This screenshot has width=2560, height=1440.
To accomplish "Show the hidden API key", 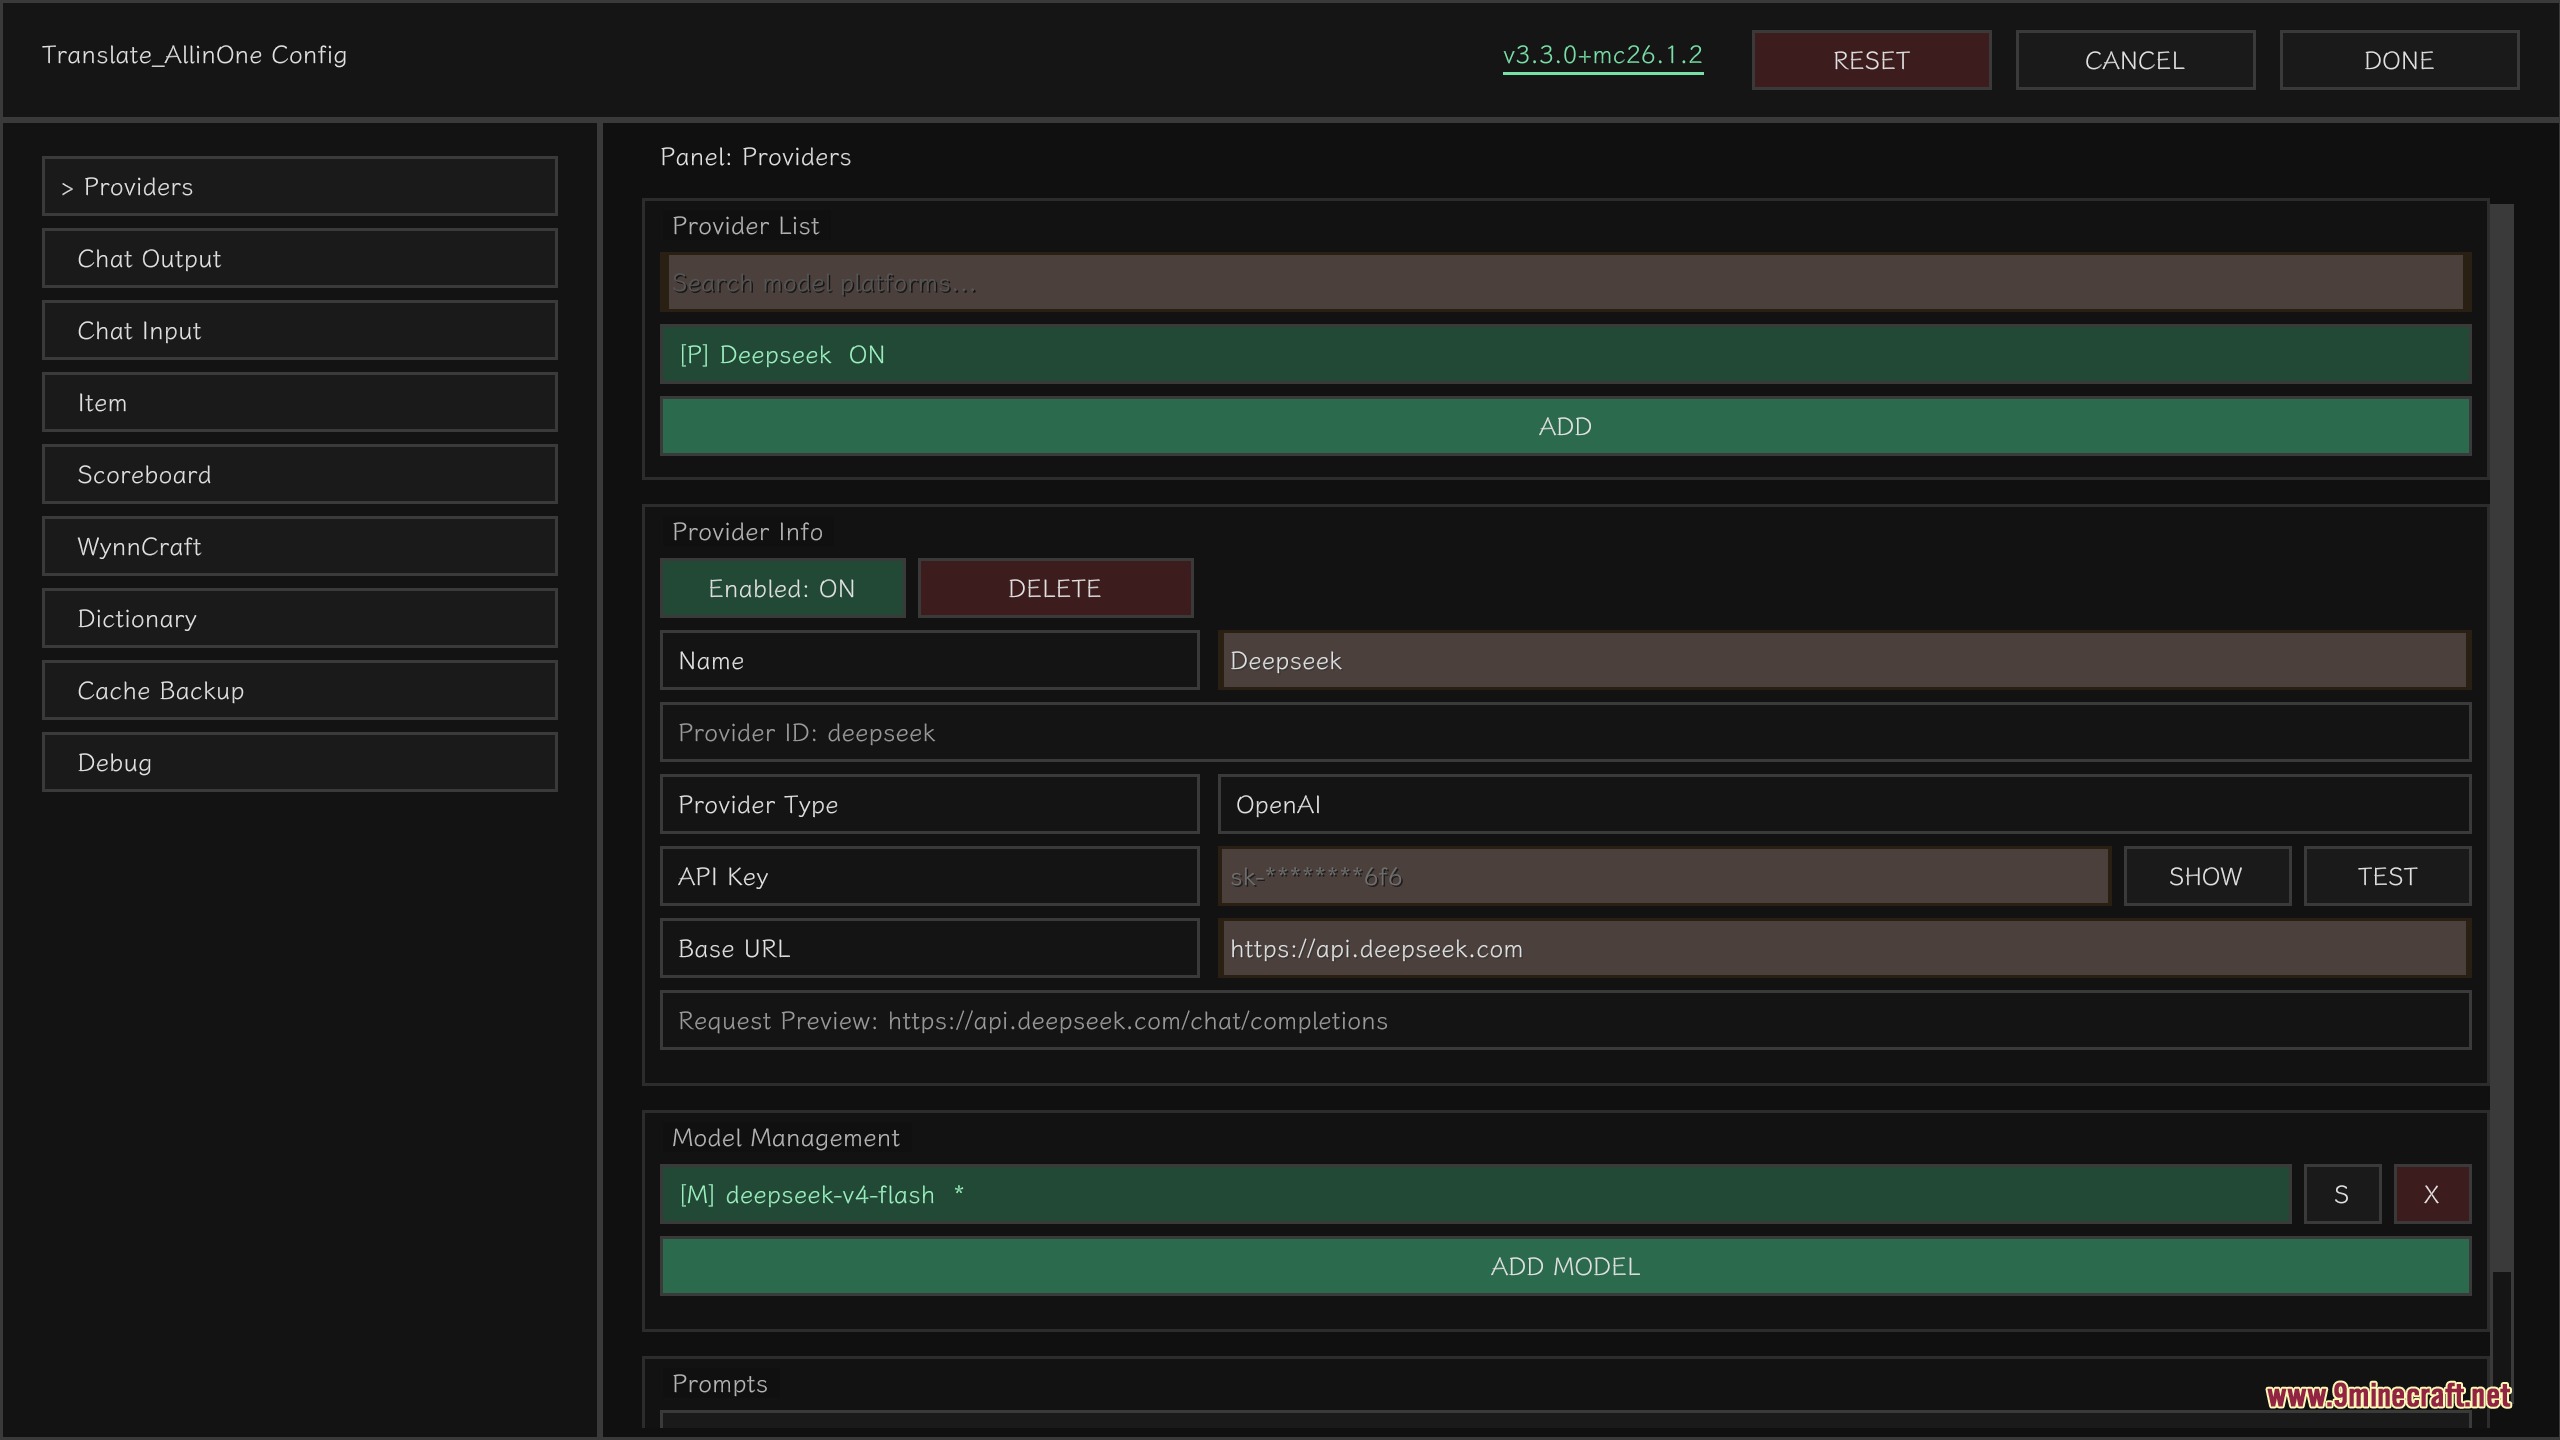I will coord(2207,876).
